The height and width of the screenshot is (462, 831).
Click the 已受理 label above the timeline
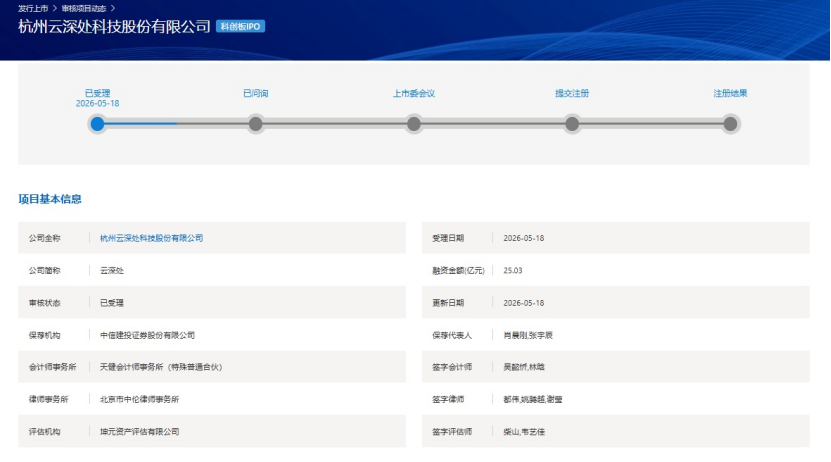coord(98,93)
